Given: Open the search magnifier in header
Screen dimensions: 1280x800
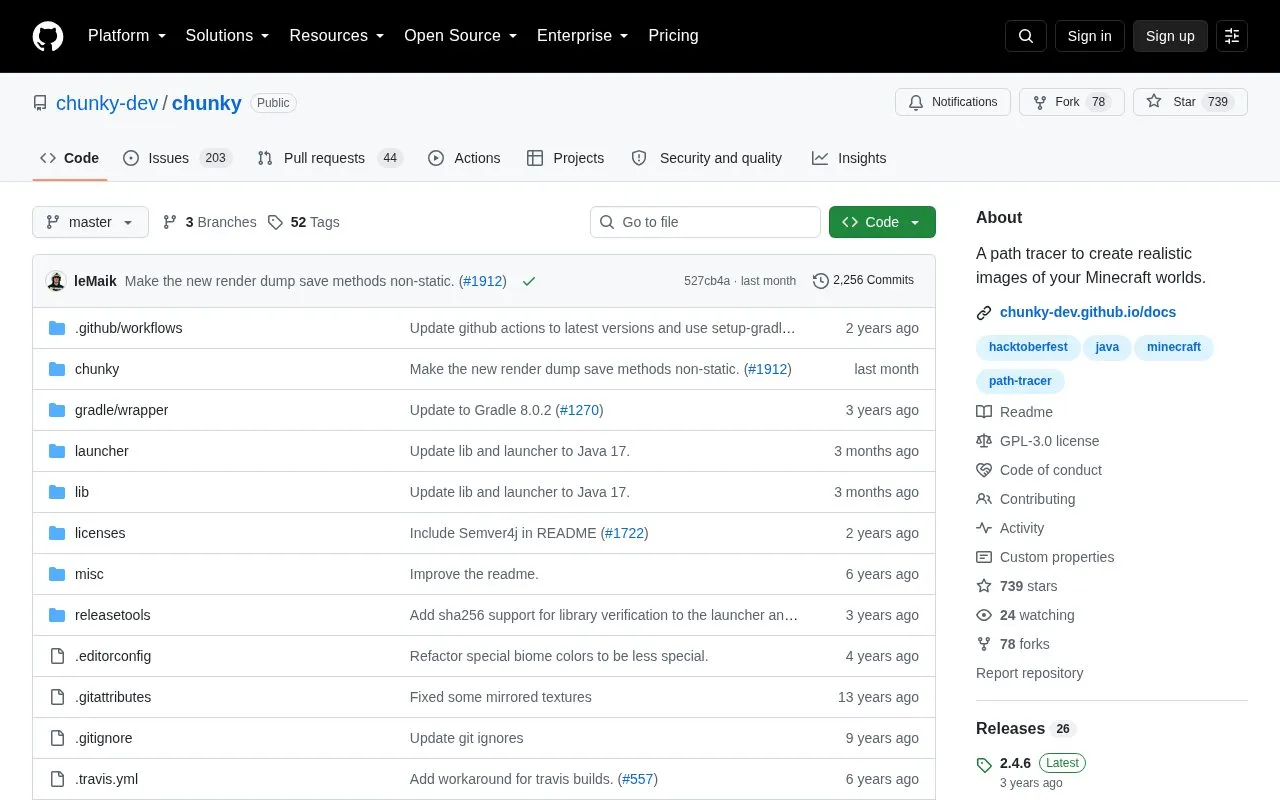Looking at the screenshot, I should 1026,36.
